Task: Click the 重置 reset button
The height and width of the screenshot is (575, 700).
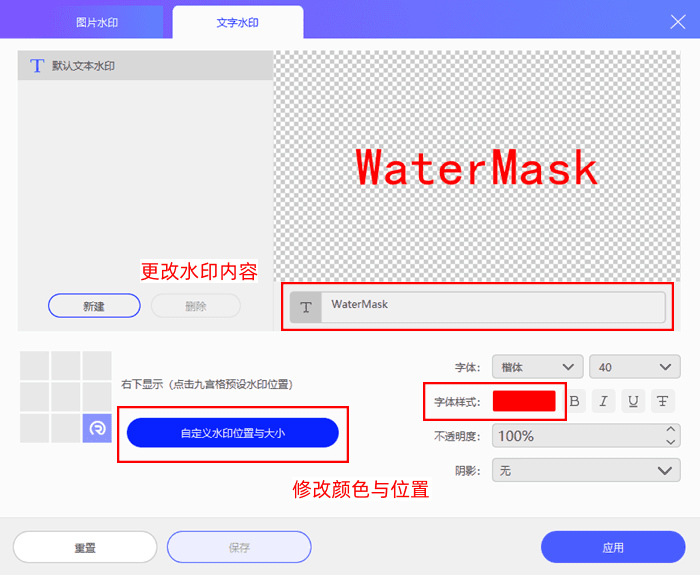Action: point(85,547)
